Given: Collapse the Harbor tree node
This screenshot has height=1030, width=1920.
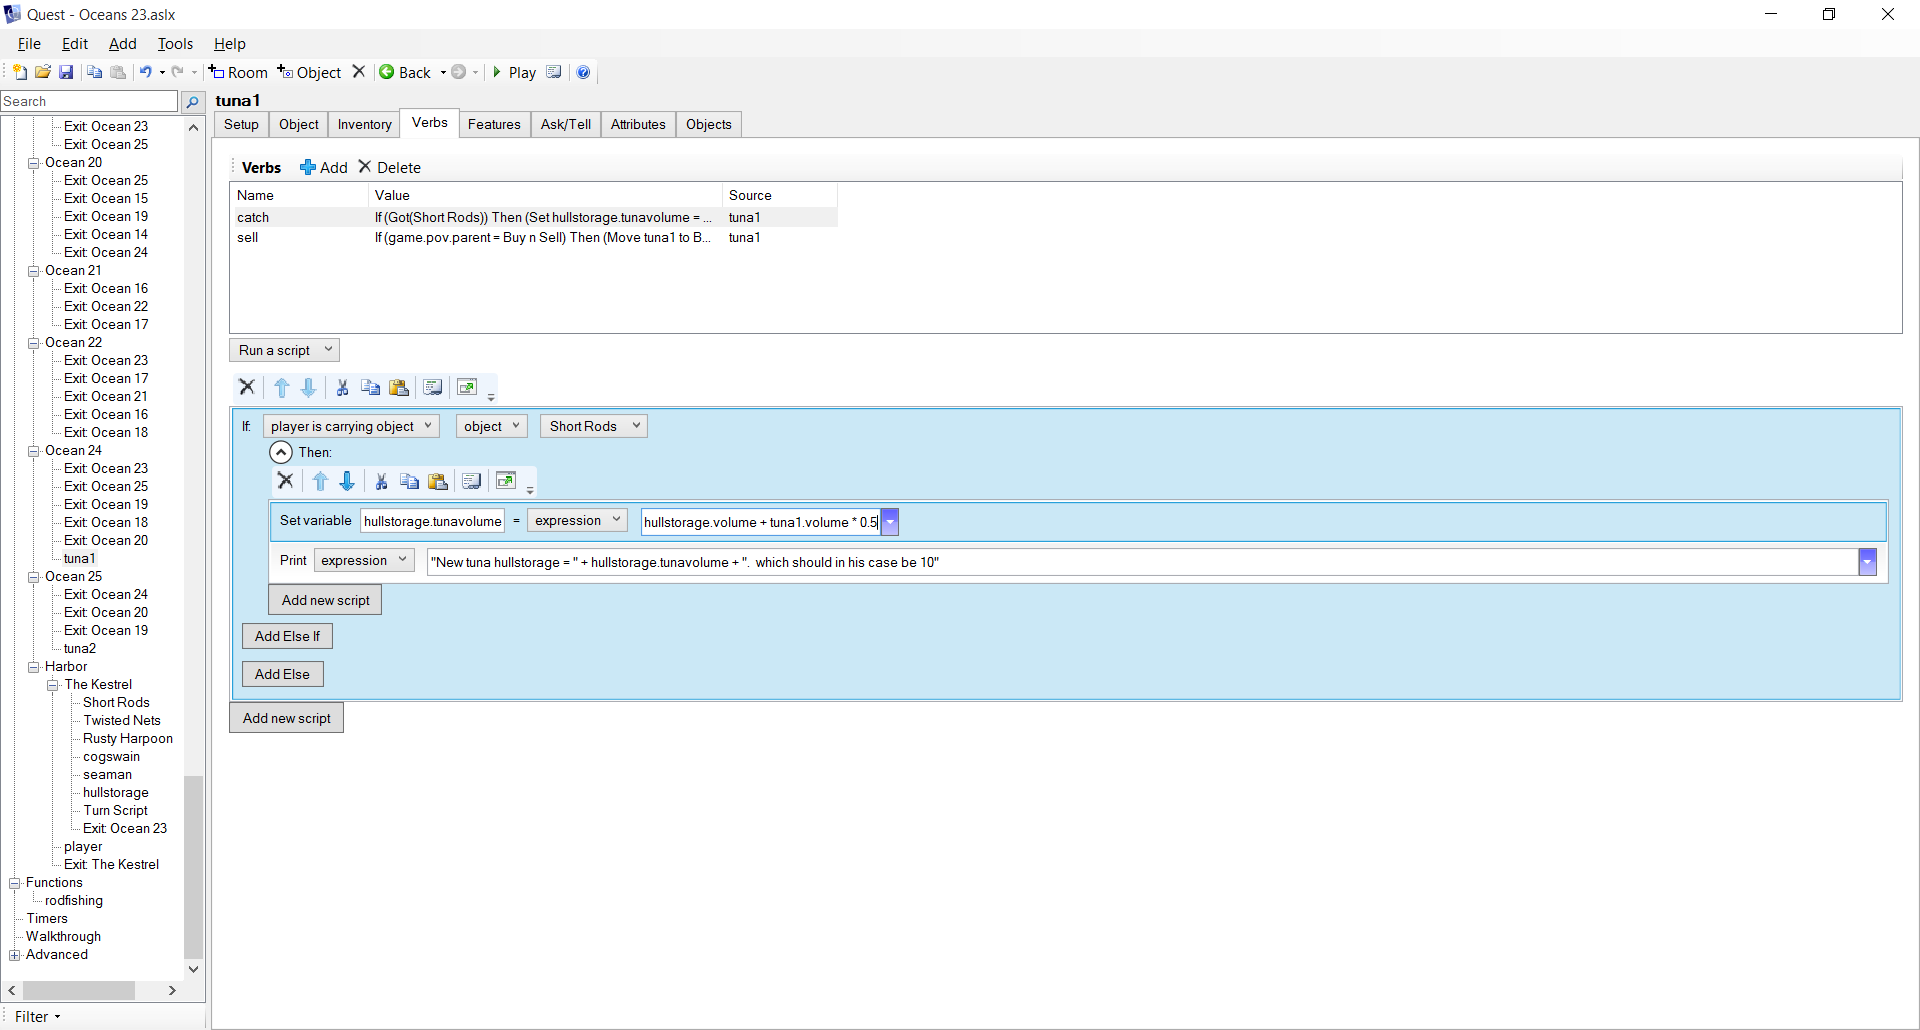Looking at the screenshot, I should pos(34,667).
